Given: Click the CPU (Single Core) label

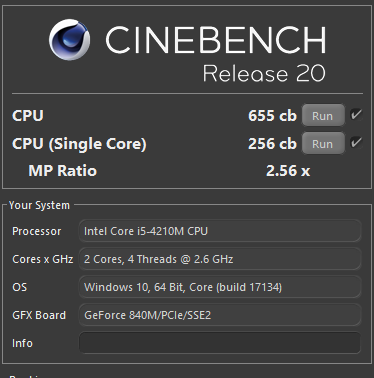Looking at the screenshot, I should pyautogui.click(x=79, y=144).
